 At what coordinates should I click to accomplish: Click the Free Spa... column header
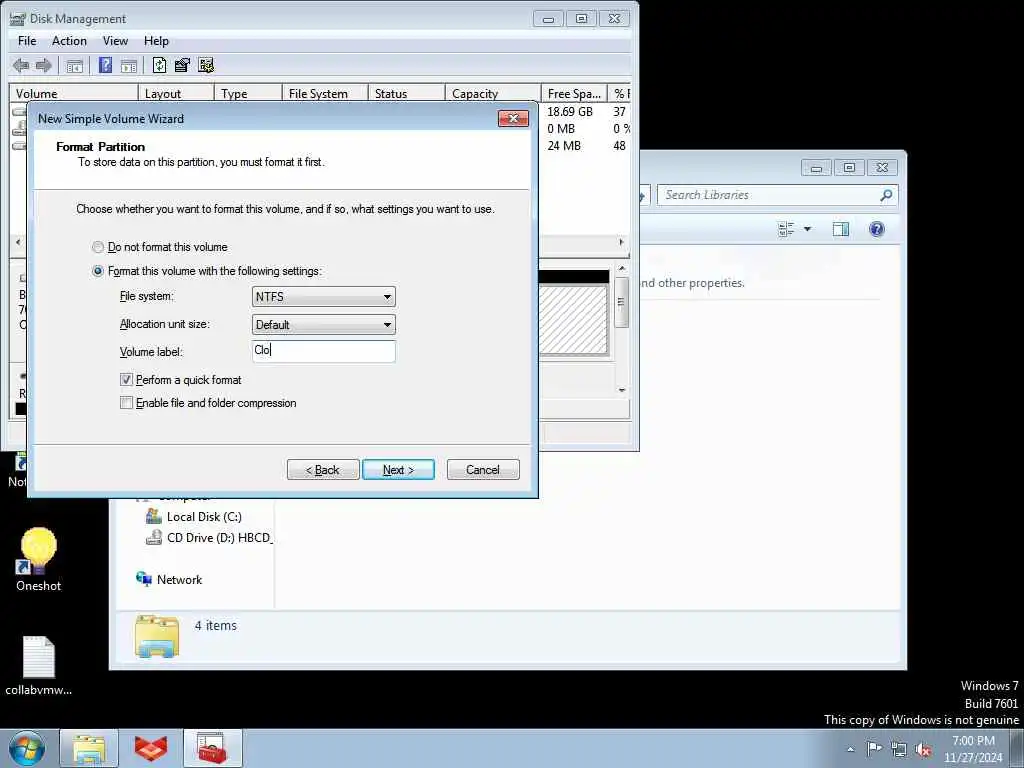point(574,93)
